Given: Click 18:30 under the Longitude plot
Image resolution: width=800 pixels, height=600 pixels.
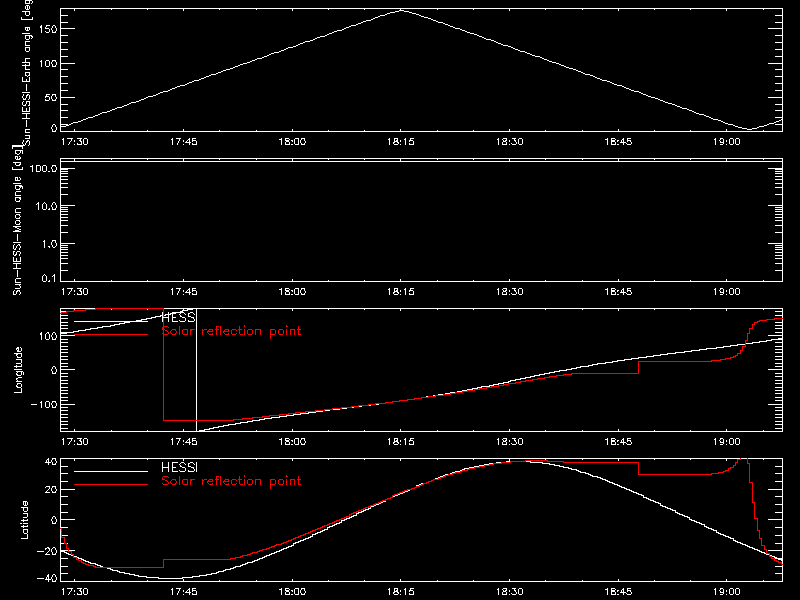Looking at the screenshot, I should pos(509,442).
